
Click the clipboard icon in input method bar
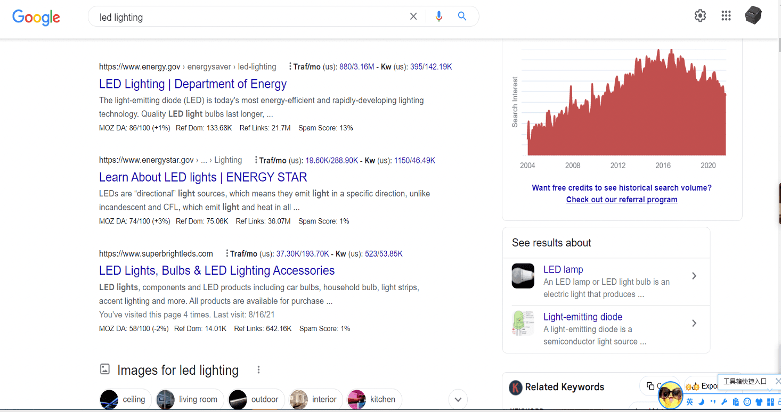736,402
